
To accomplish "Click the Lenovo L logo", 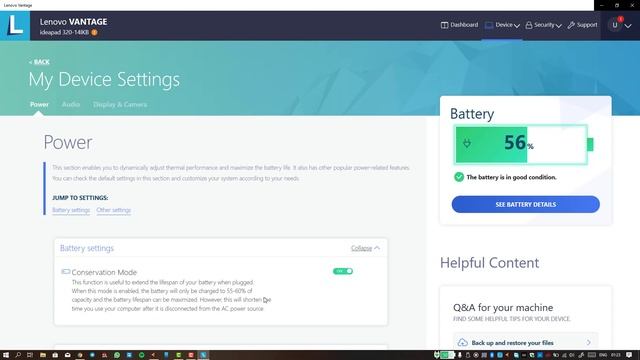I will pos(15,25).
